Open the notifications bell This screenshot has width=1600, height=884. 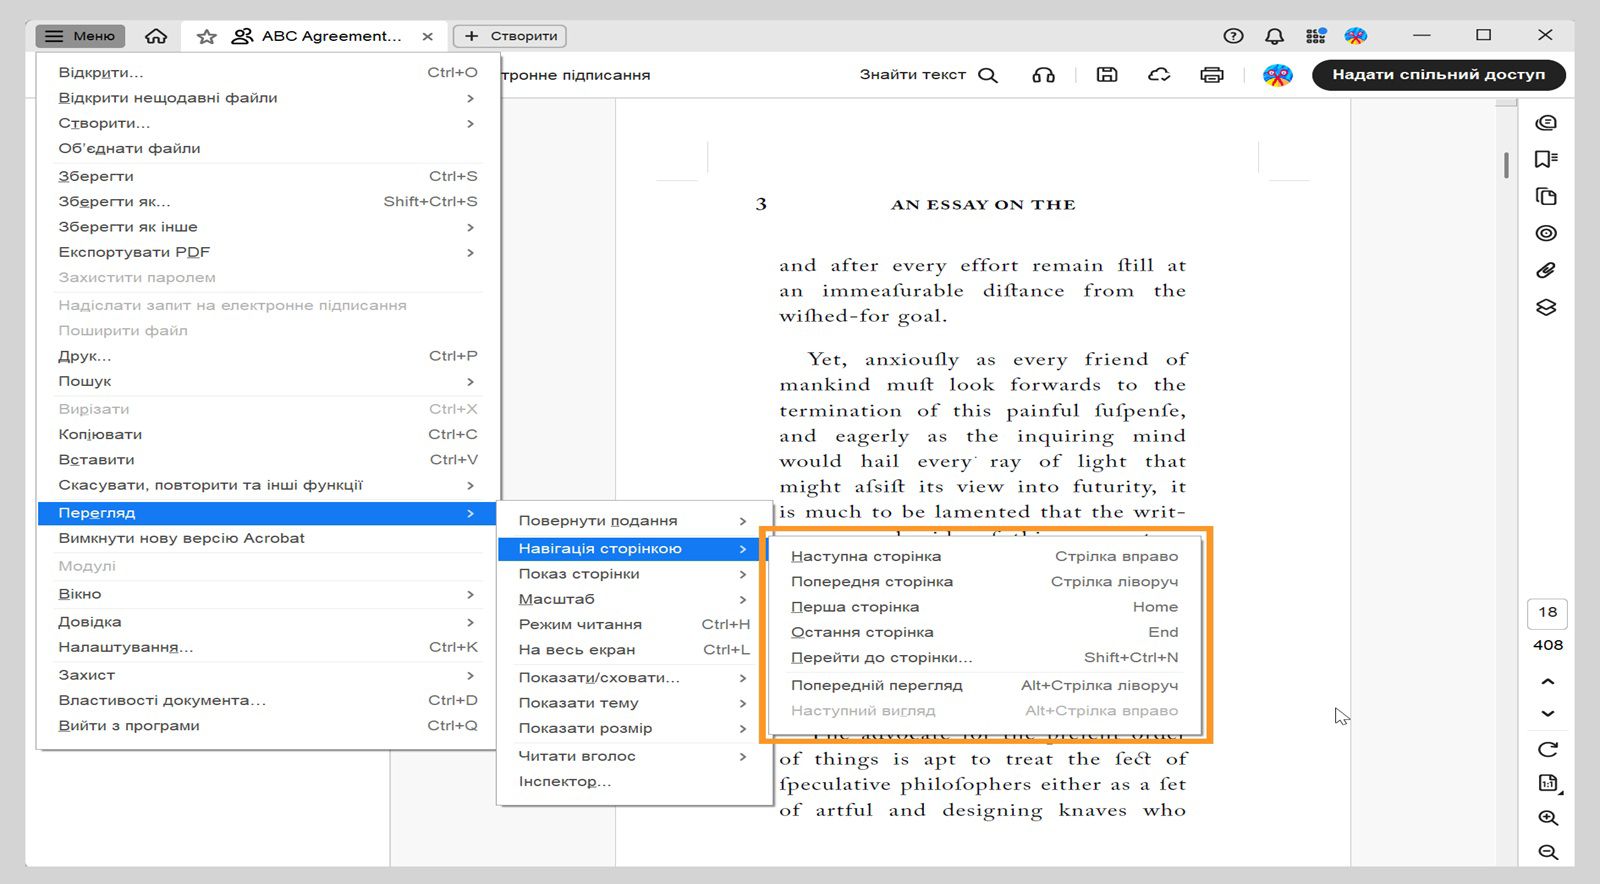click(1274, 36)
